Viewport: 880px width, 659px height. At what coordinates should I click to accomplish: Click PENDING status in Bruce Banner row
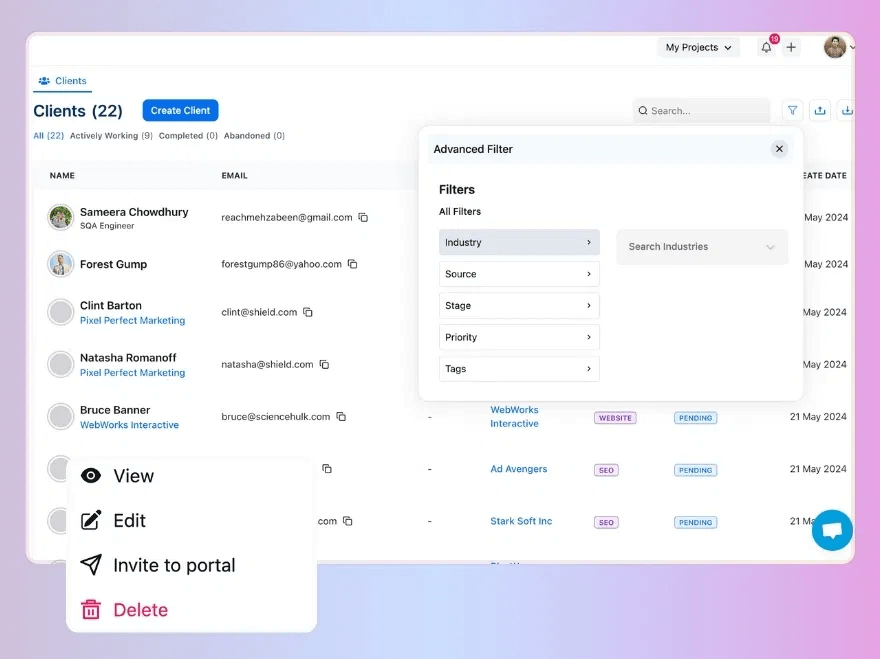coord(695,418)
